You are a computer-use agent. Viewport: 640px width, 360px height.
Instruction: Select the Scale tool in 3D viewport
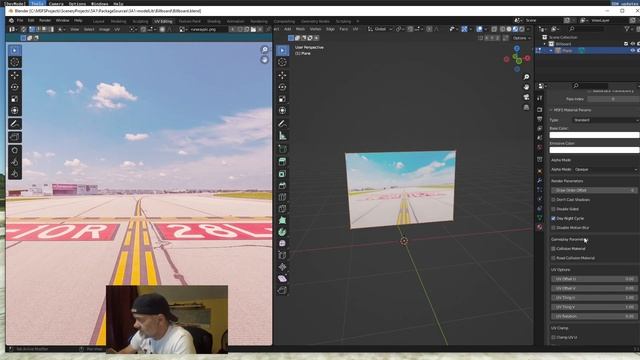tap(282, 99)
